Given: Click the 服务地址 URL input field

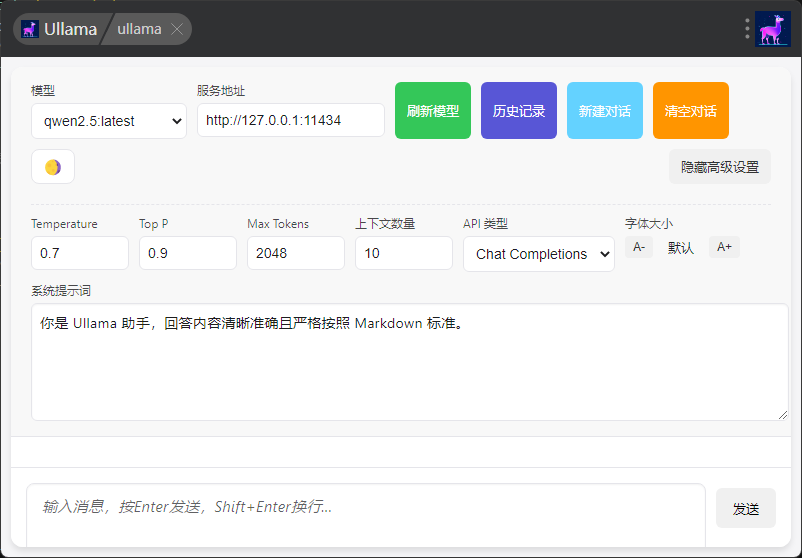Looking at the screenshot, I should (x=291, y=120).
